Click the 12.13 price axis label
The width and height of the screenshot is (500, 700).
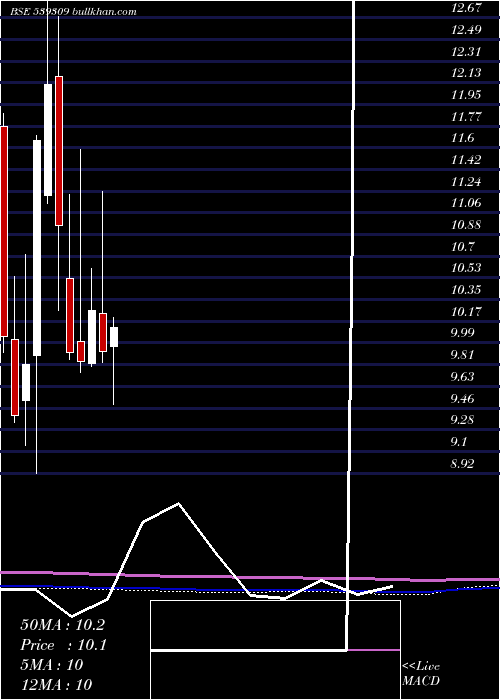(466, 73)
